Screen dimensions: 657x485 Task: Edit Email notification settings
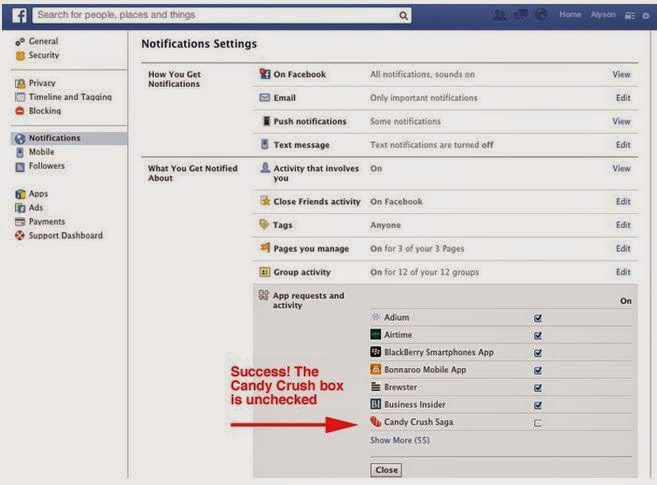623,98
